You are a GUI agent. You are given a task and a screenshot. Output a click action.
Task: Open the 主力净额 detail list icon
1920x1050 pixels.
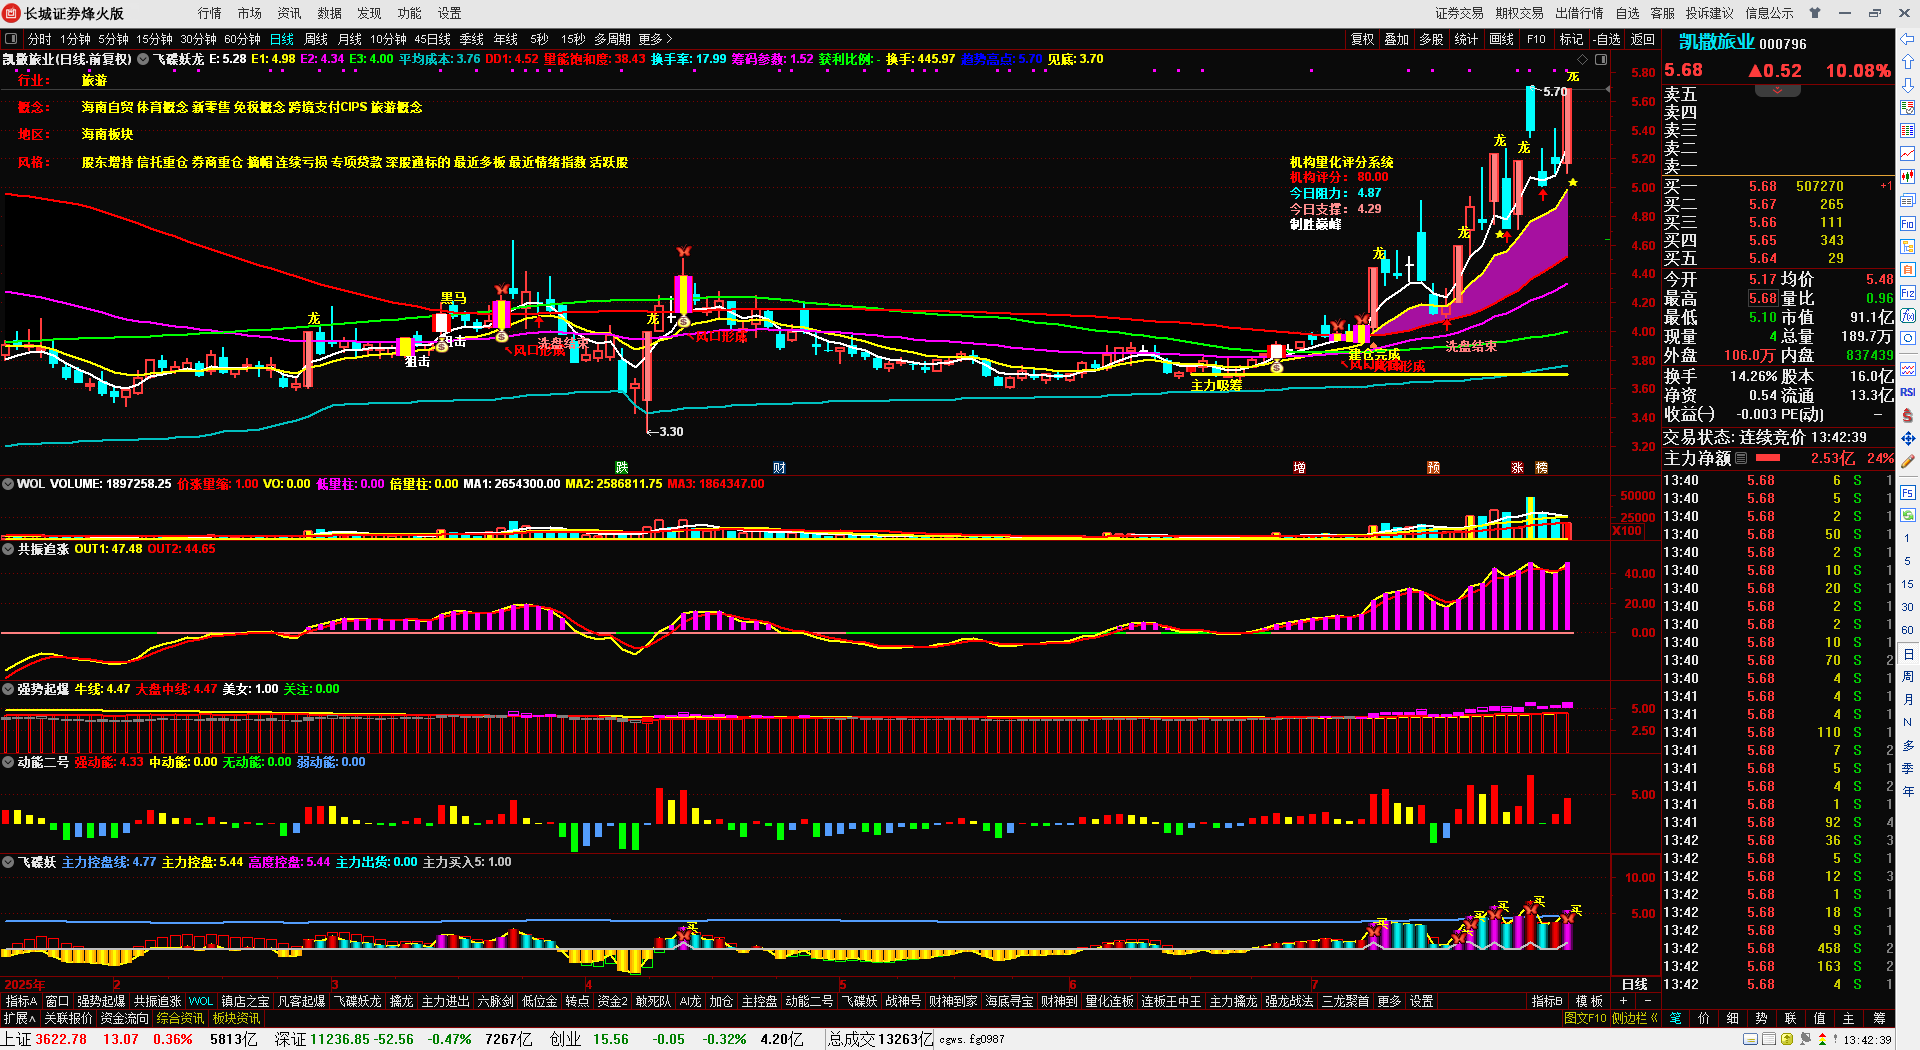coord(1741,458)
